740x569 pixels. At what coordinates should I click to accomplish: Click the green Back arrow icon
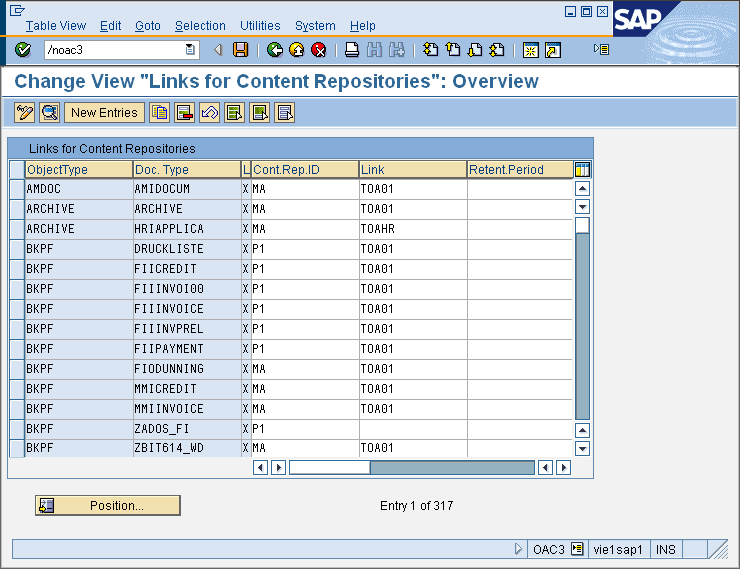coord(274,50)
